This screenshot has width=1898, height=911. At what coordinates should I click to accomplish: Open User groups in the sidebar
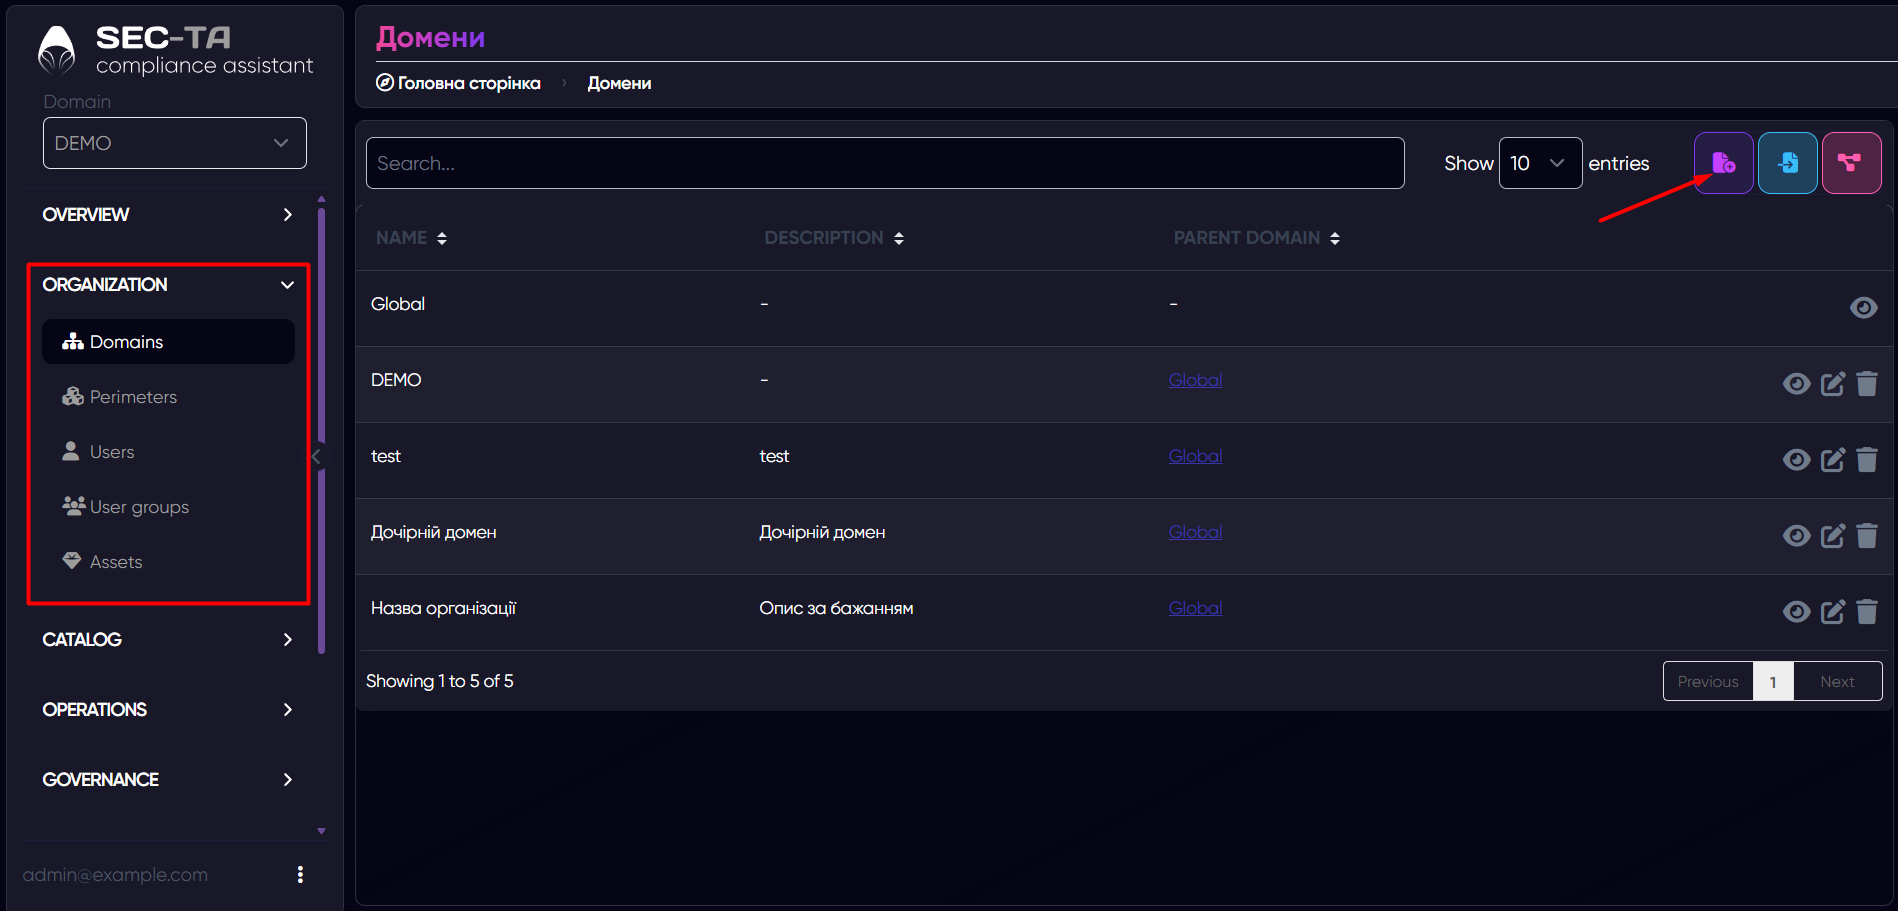coord(168,507)
